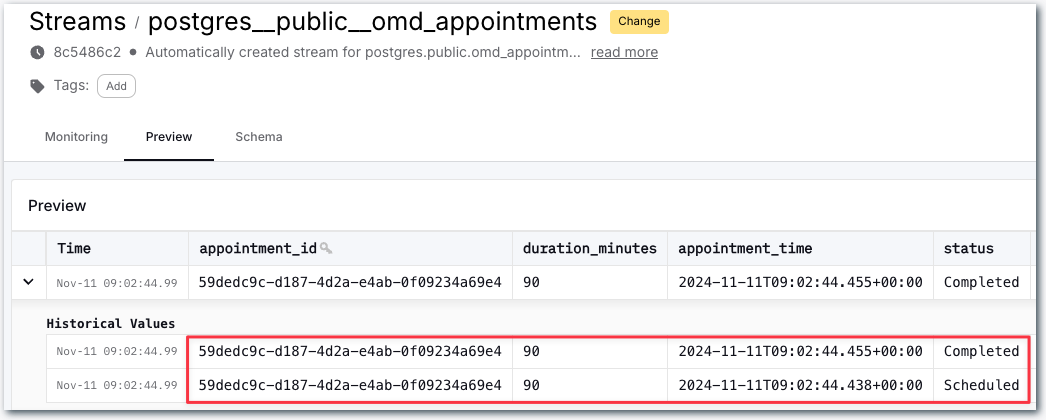Image resolution: width=1046 pixels, height=420 pixels.
Task: Click the appointment_id column header
Action: click(258, 248)
